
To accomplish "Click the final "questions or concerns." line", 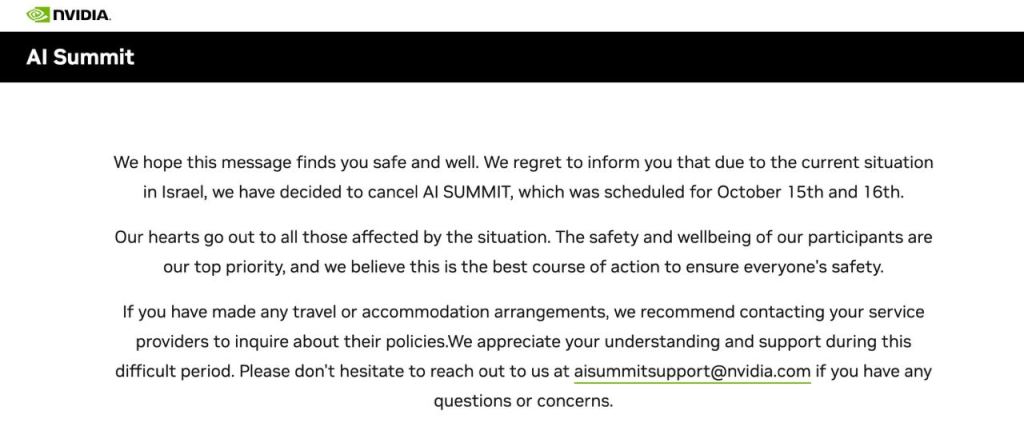I will (x=522, y=402).
